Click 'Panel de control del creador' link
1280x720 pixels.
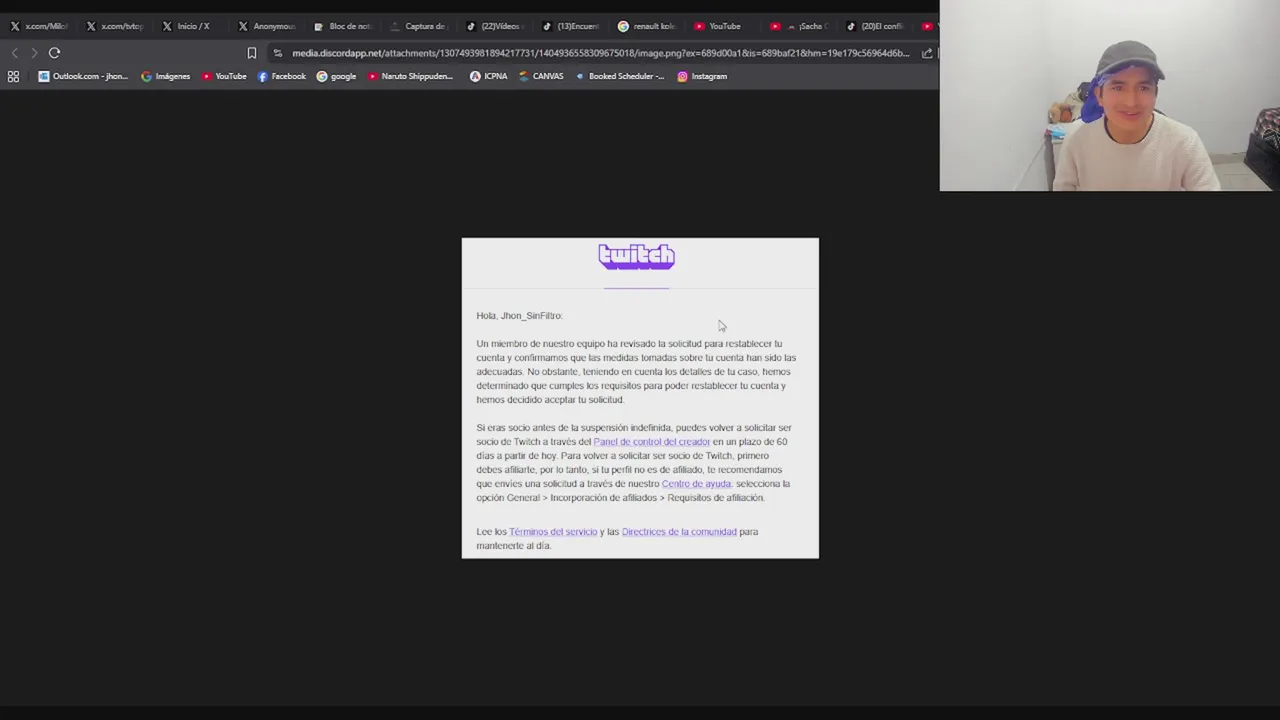(651, 442)
